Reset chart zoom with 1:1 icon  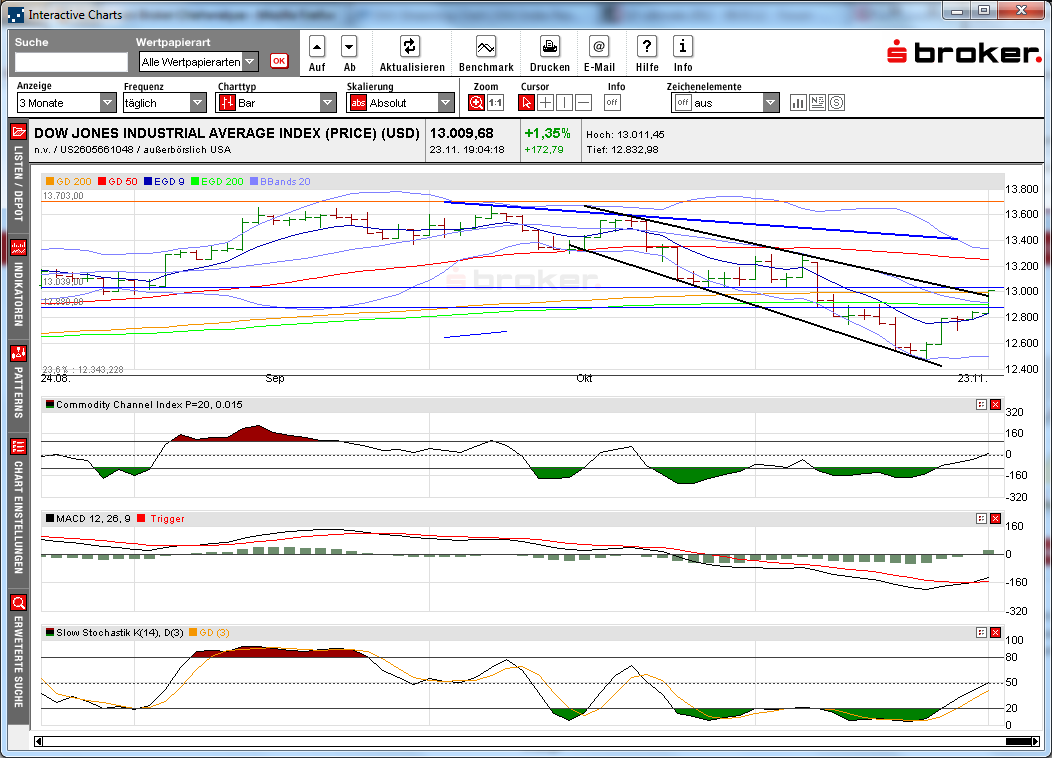point(495,101)
